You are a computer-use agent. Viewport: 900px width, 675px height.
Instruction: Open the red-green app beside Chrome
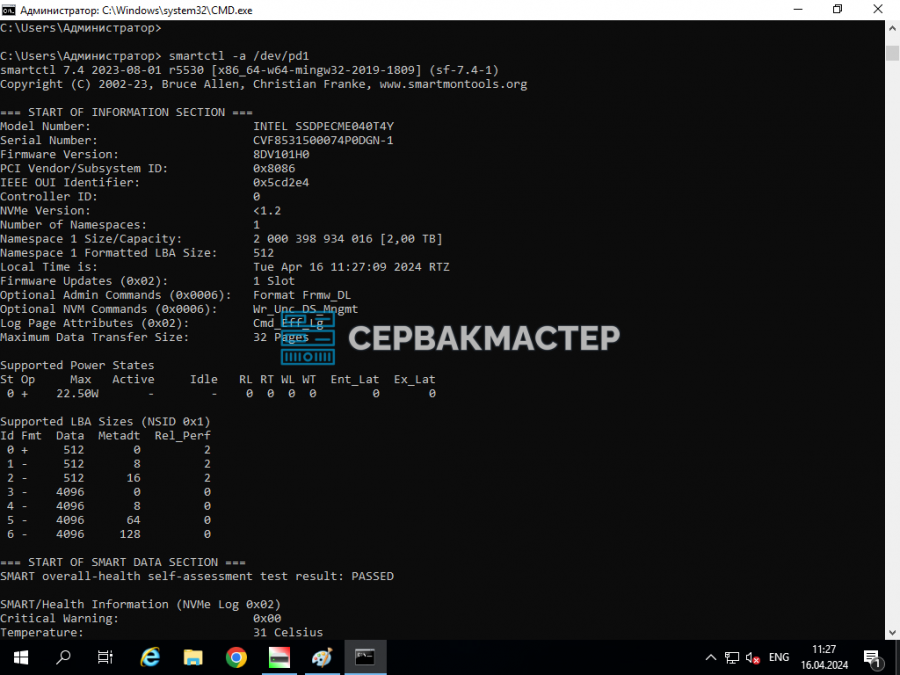point(279,657)
